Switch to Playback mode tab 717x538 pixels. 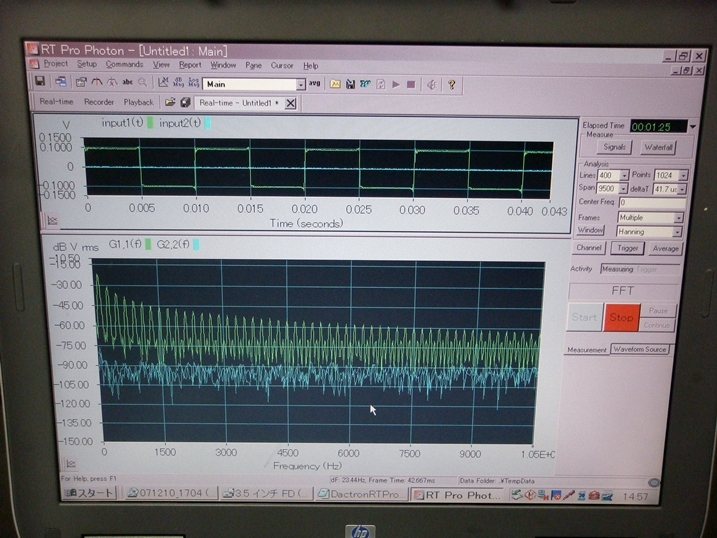pyautogui.click(x=139, y=102)
